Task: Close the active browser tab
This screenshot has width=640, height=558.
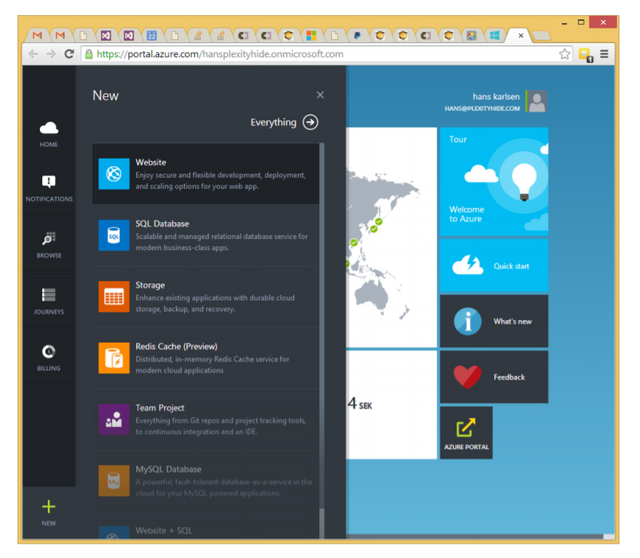Action: point(521,36)
